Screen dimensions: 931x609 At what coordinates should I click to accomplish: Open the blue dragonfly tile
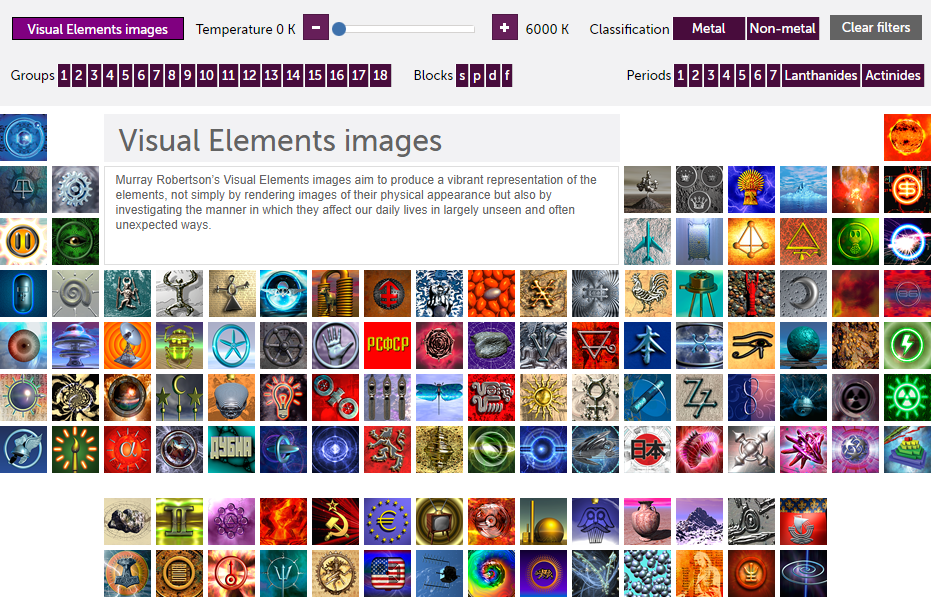click(439, 397)
